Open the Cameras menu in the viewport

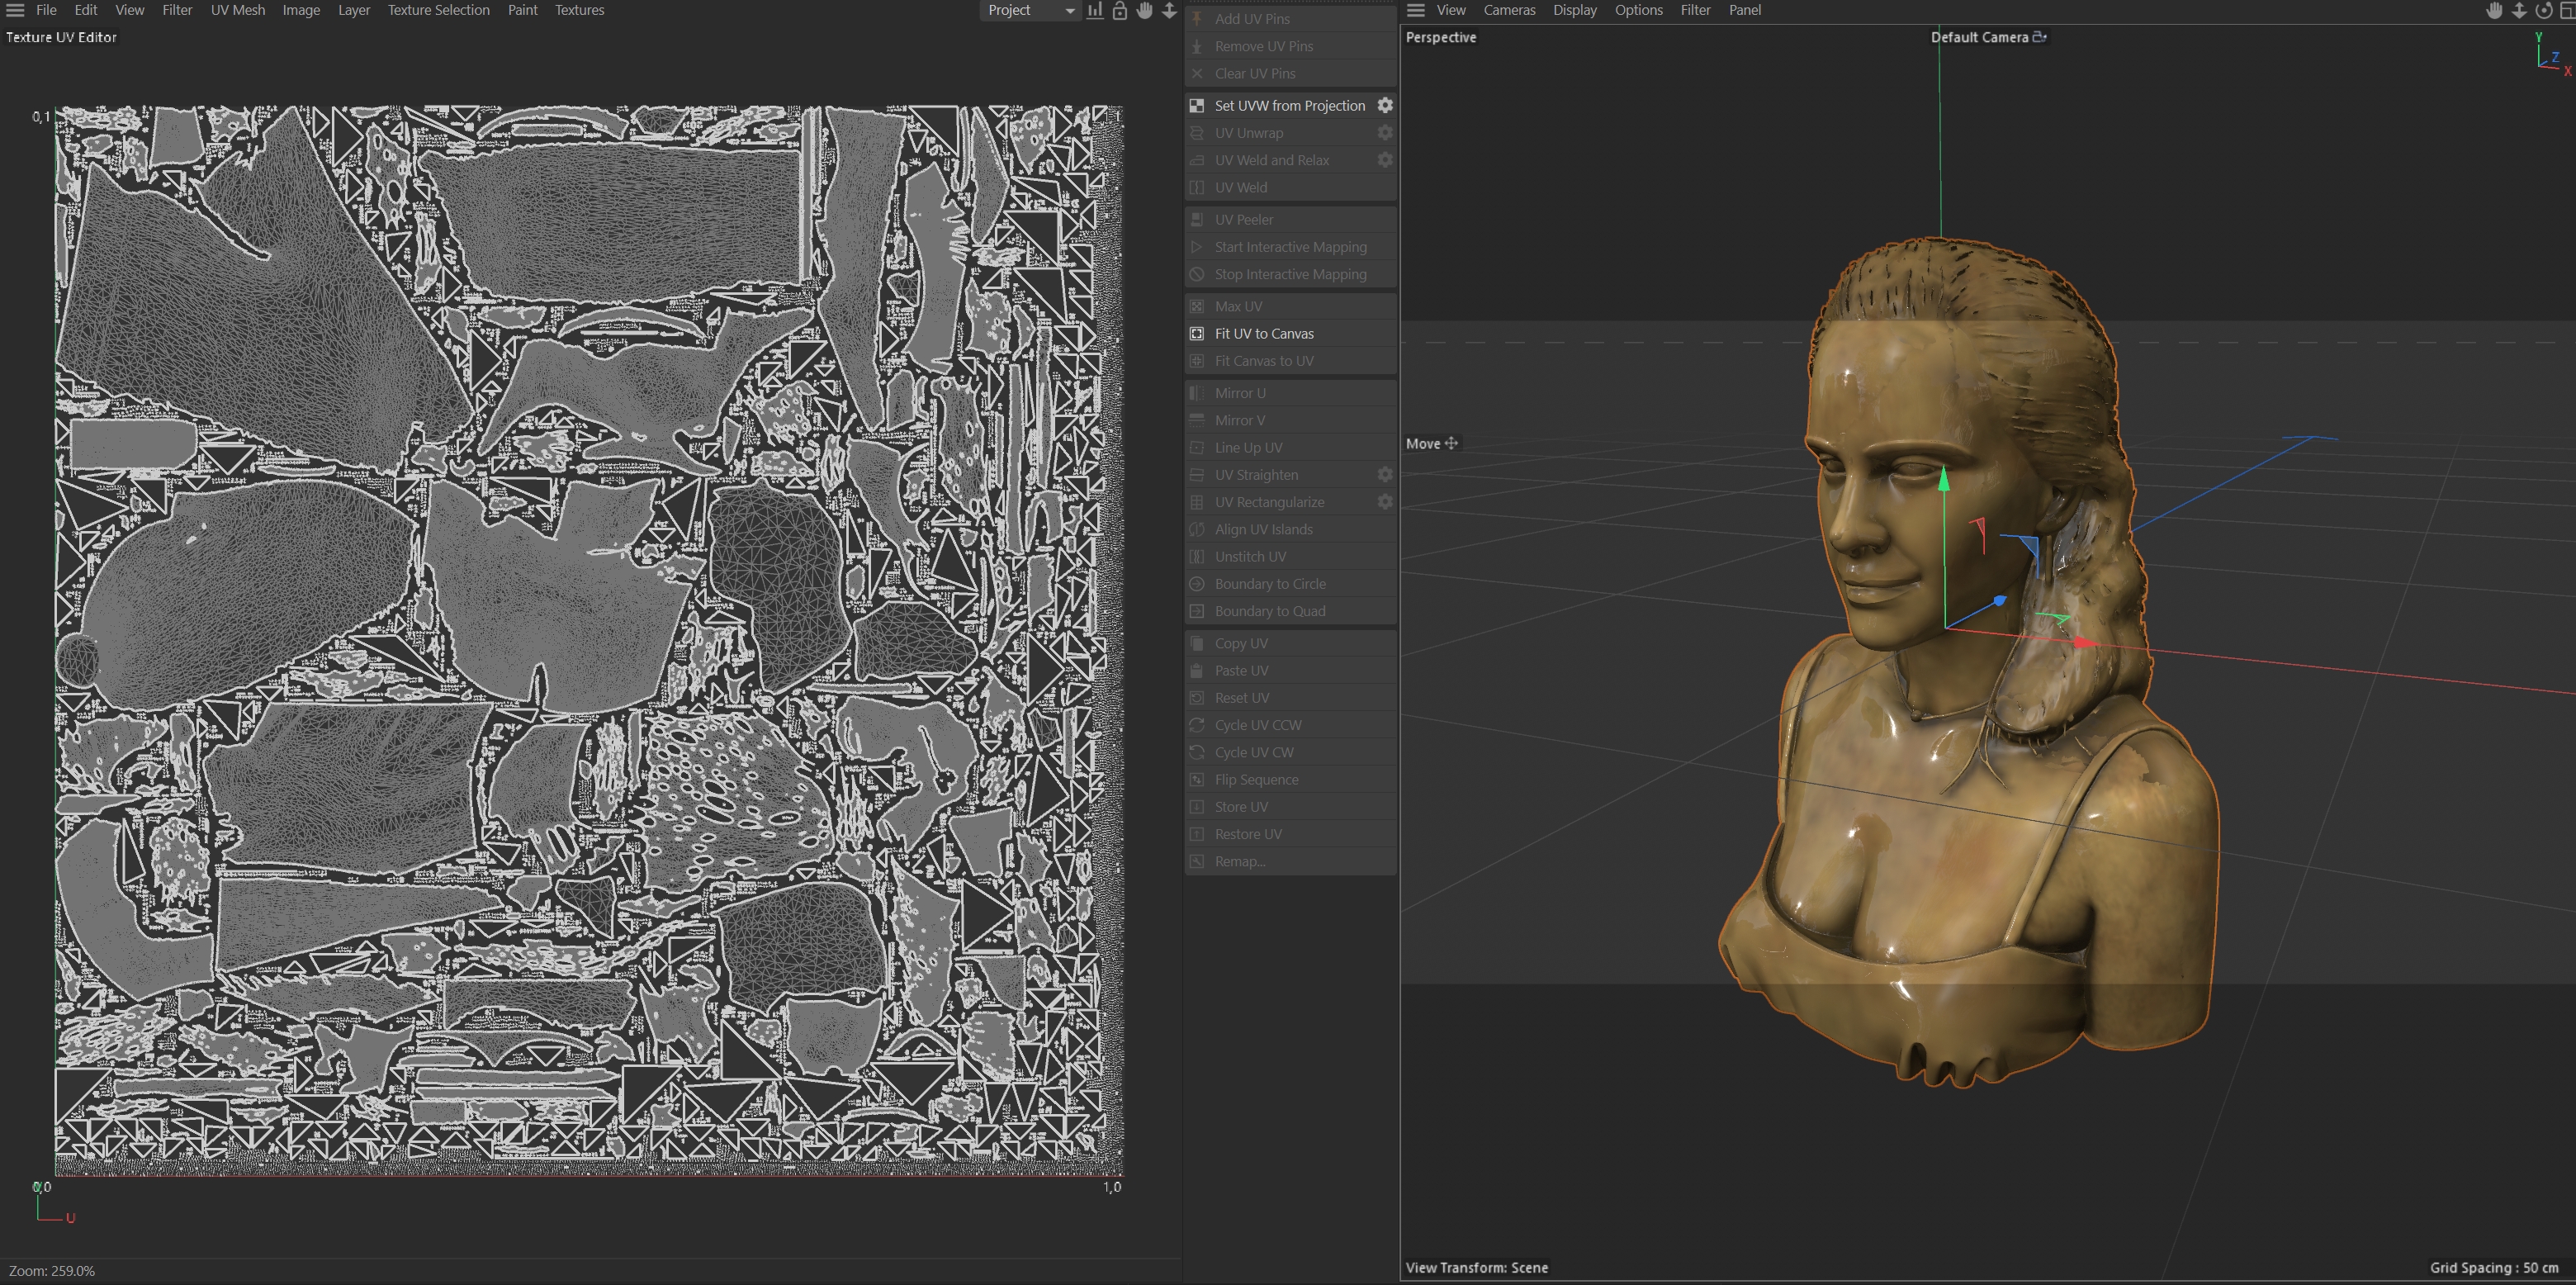(1509, 10)
